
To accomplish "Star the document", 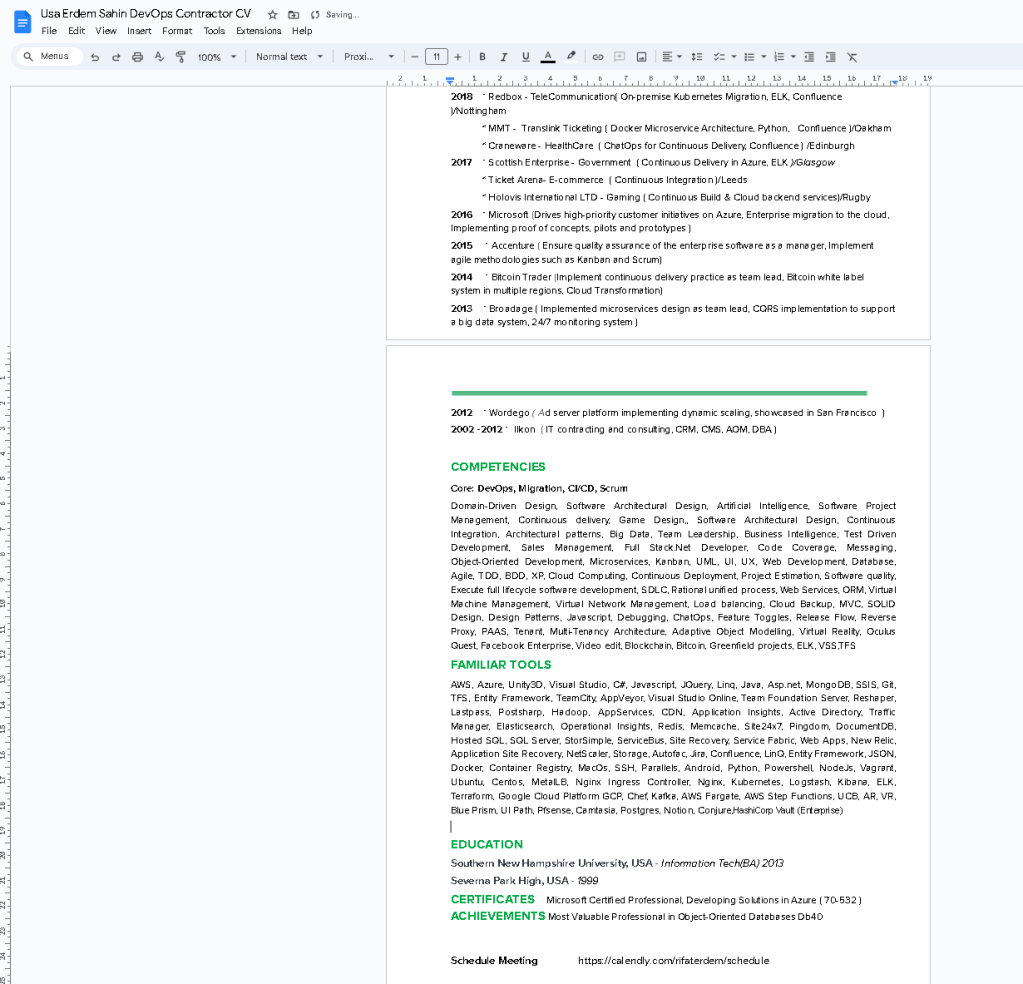I will pyautogui.click(x=273, y=14).
